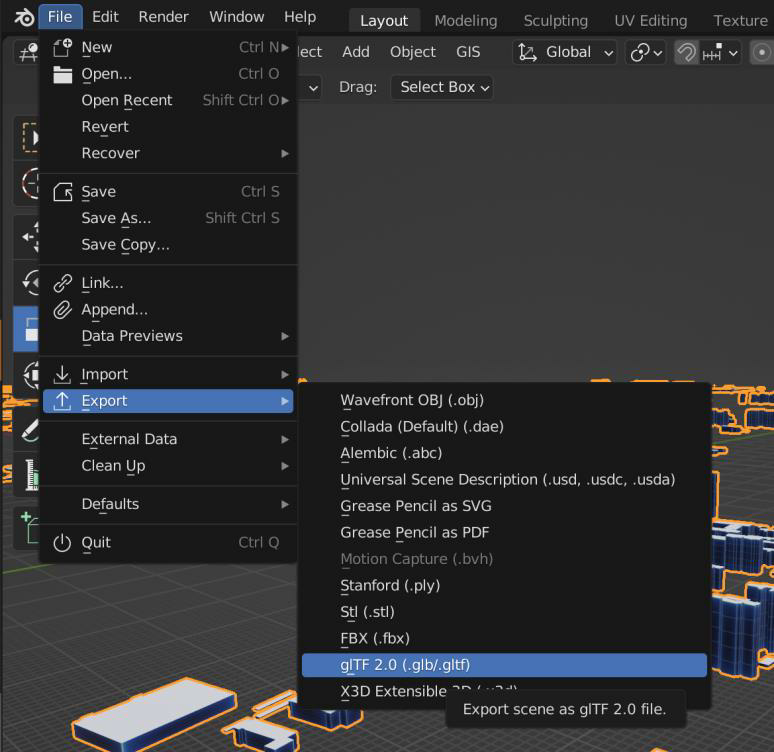The height and width of the screenshot is (752, 774).
Task: Open the snapping options dropdown
Action: point(721,52)
